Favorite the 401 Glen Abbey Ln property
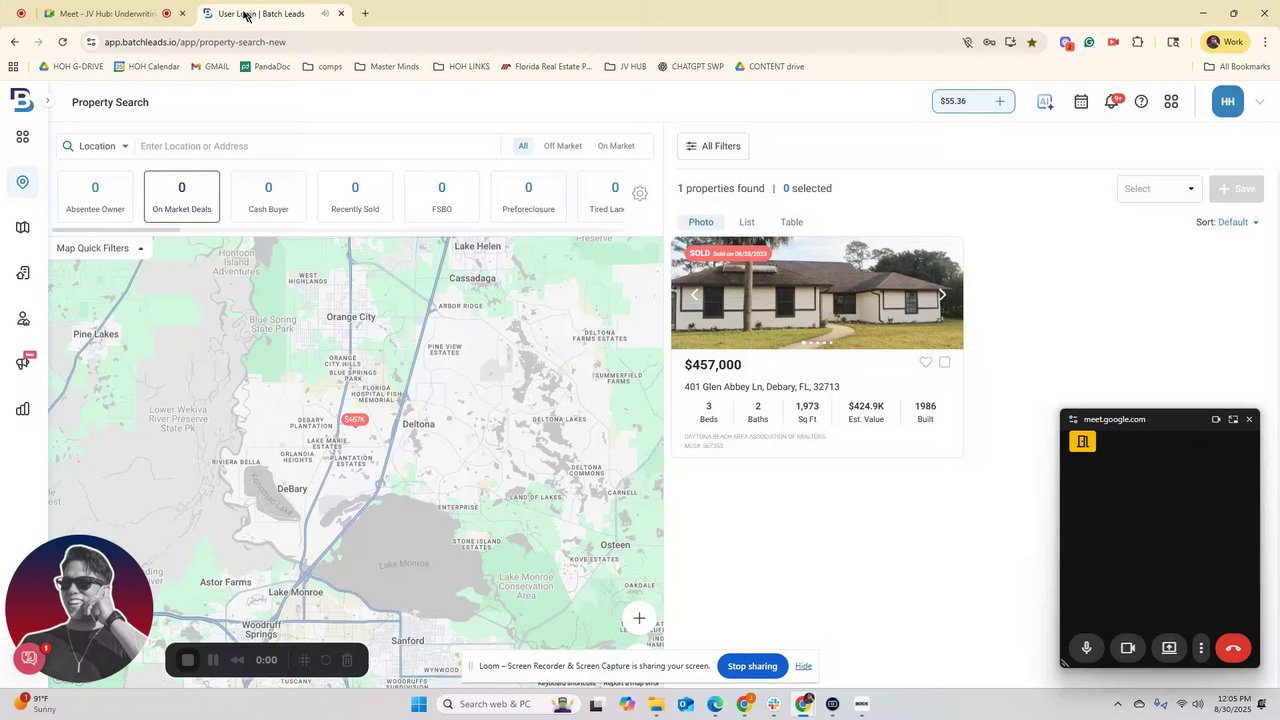1280x720 pixels. tap(926, 363)
